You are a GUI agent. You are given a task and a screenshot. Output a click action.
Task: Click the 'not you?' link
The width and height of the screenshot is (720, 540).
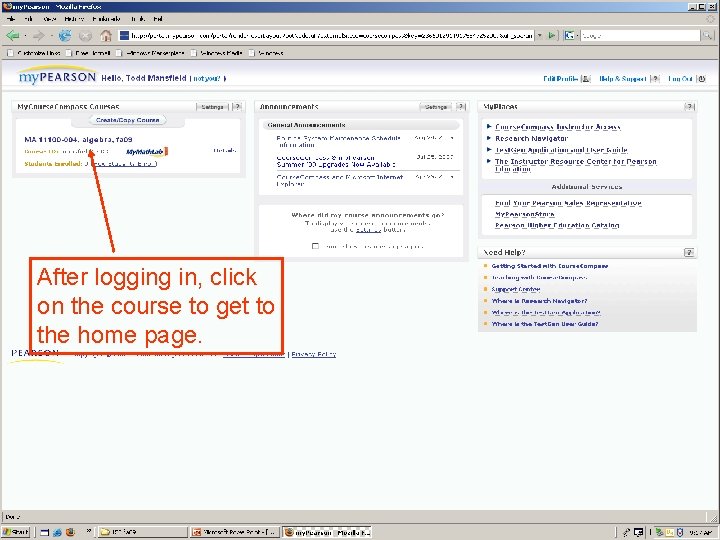click(207, 79)
